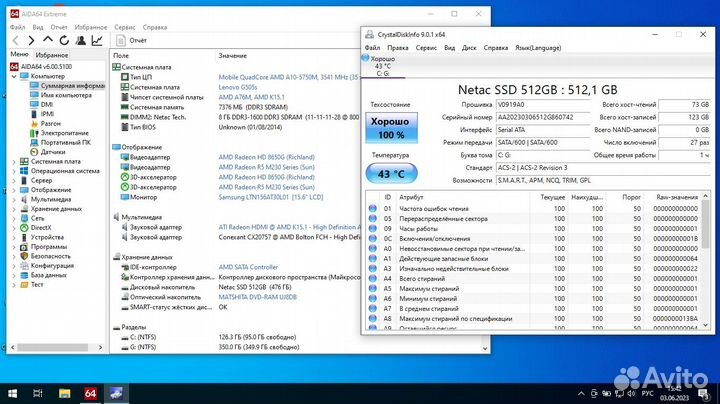The height and width of the screenshot is (404, 720).
Task: Expand the Хранение данных tree node
Action: pyautogui.click(x=14, y=209)
